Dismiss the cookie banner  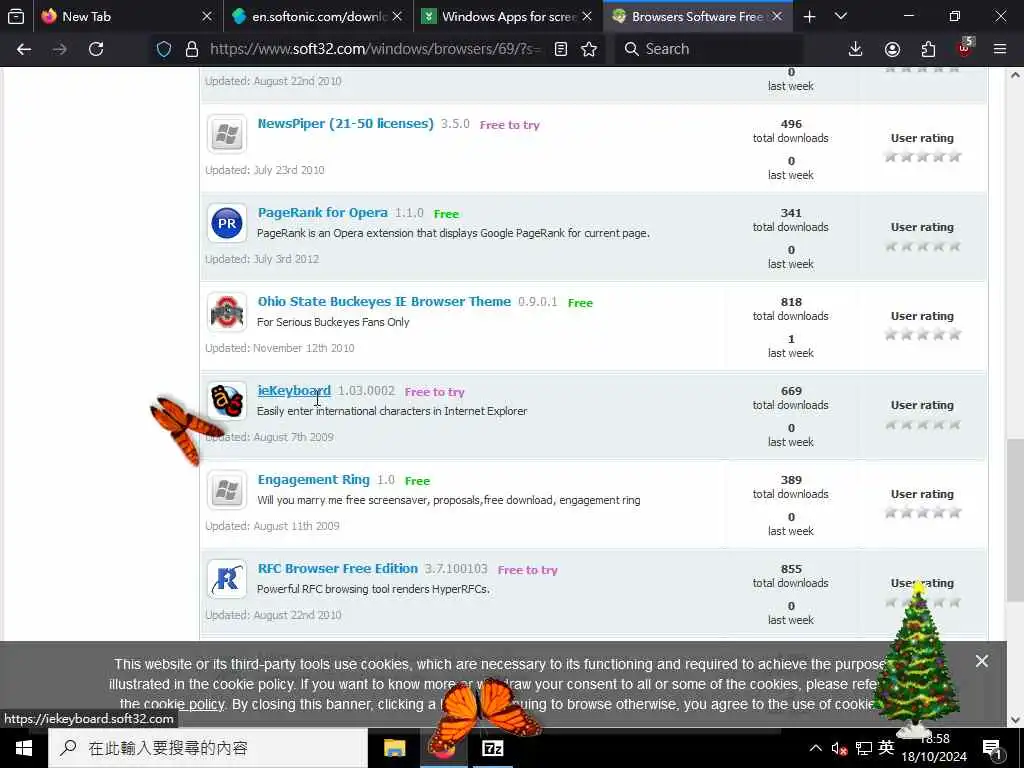click(981, 661)
